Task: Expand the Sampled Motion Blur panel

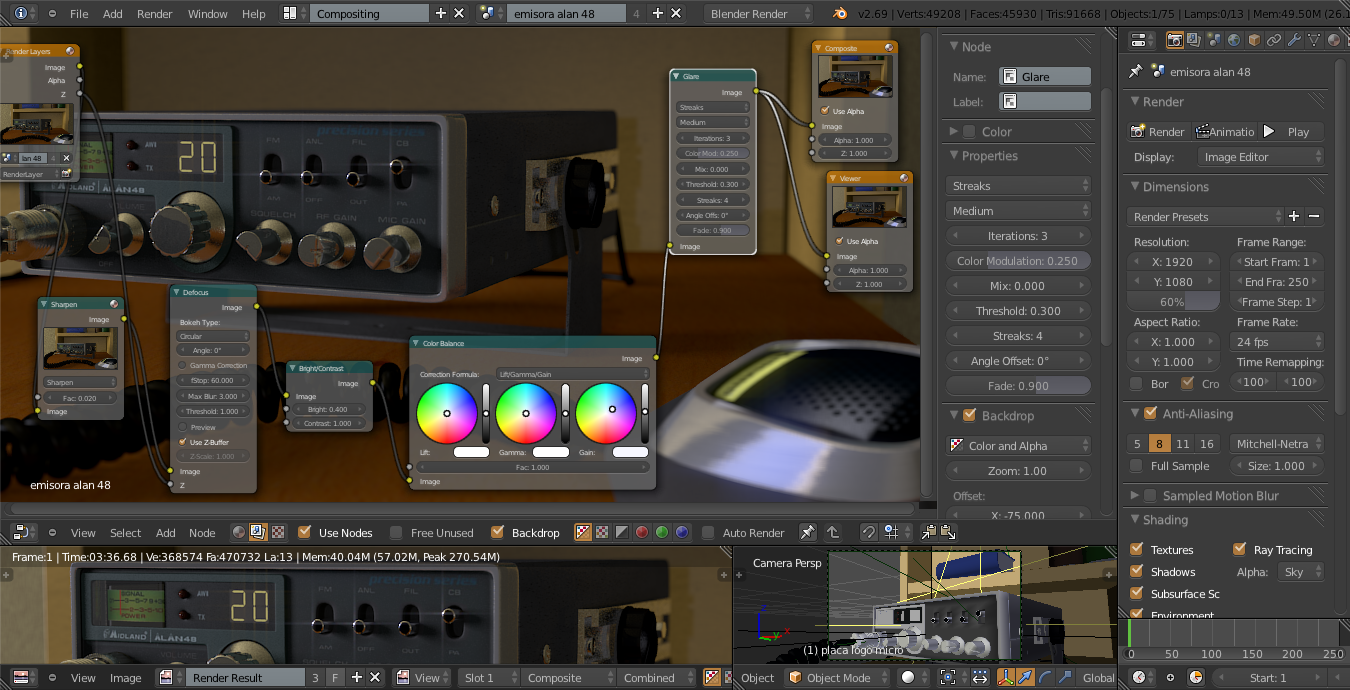Action: 1135,496
